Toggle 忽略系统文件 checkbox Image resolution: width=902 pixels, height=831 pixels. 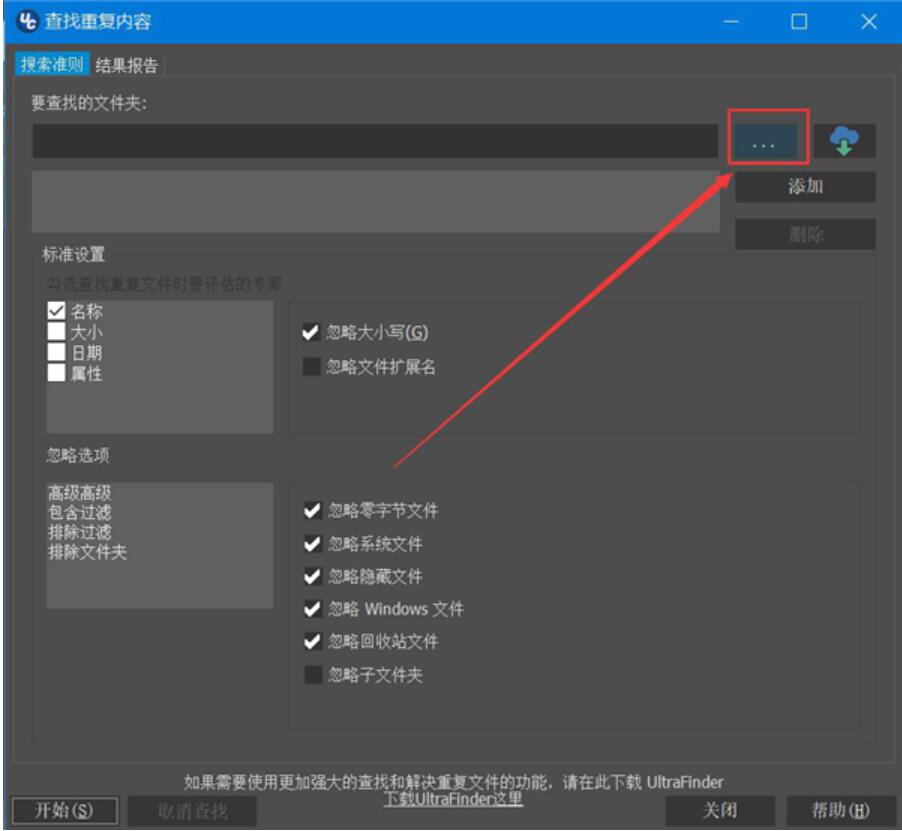pos(312,543)
